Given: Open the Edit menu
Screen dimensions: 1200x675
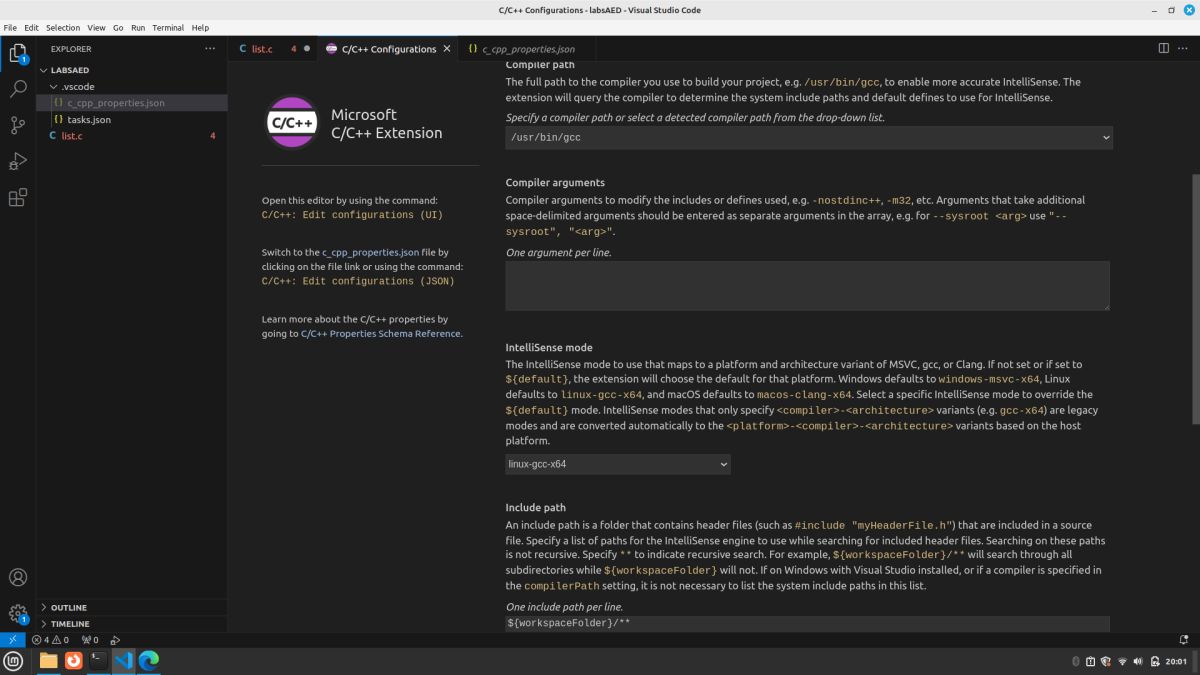Looking at the screenshot, I should pos(32,28).
